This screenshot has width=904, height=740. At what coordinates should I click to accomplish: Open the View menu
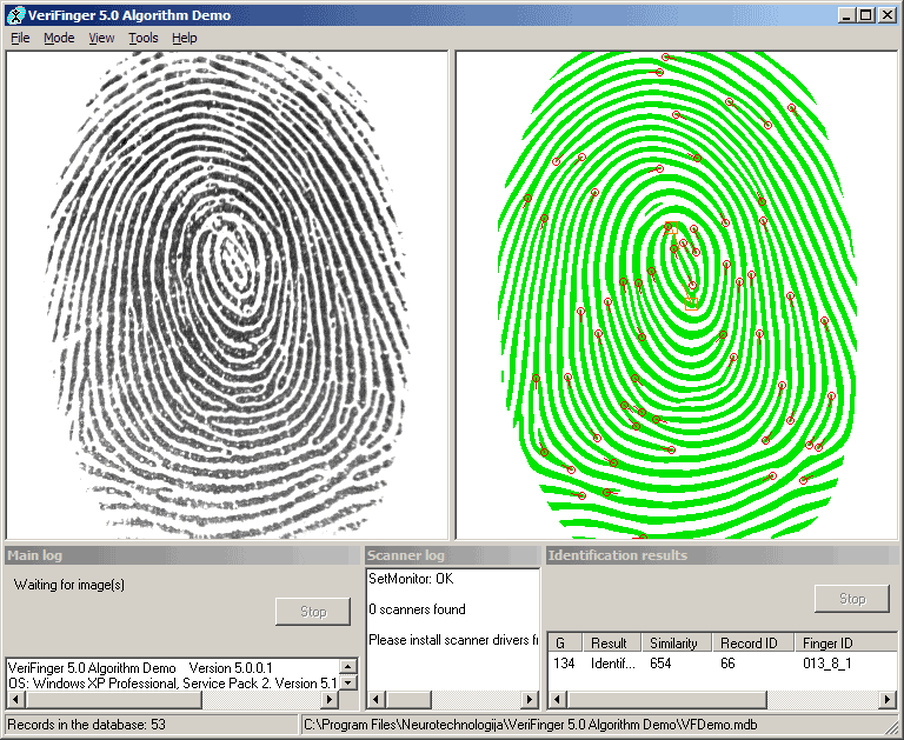(x=101, y=38)
